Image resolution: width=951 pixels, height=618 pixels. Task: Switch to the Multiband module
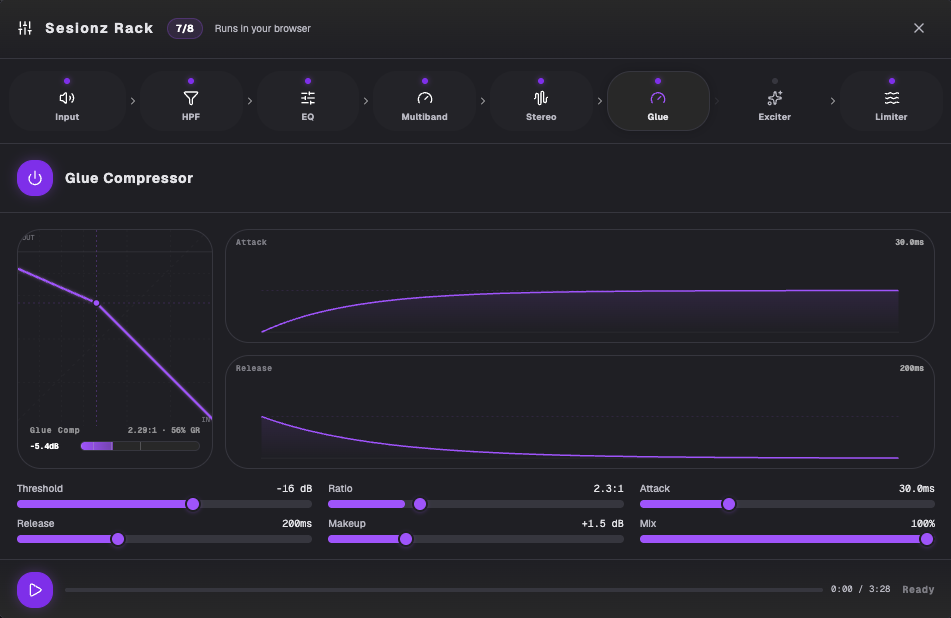click(x=425, y=101)
